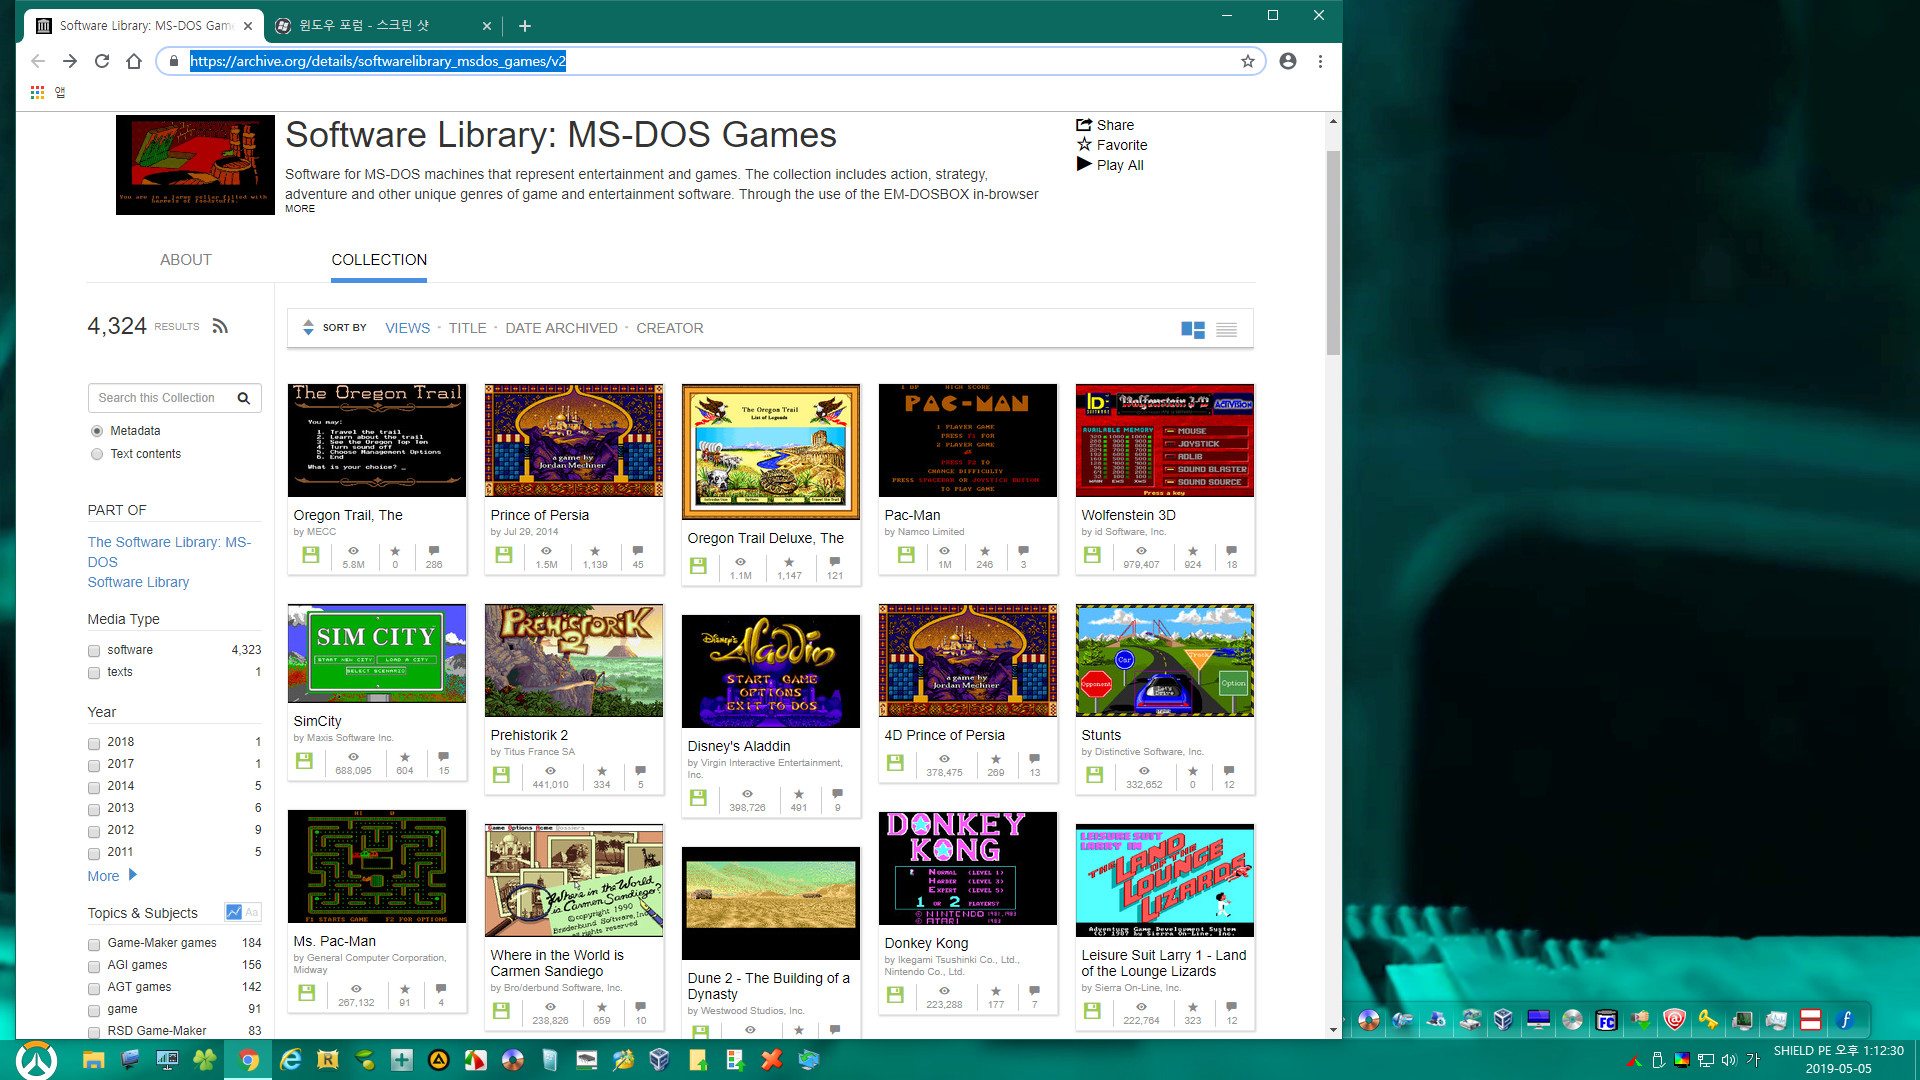Sort by CREATOR
Image resolution: width=1920 pixels, height=1080 pixels.
pos(670,328)
